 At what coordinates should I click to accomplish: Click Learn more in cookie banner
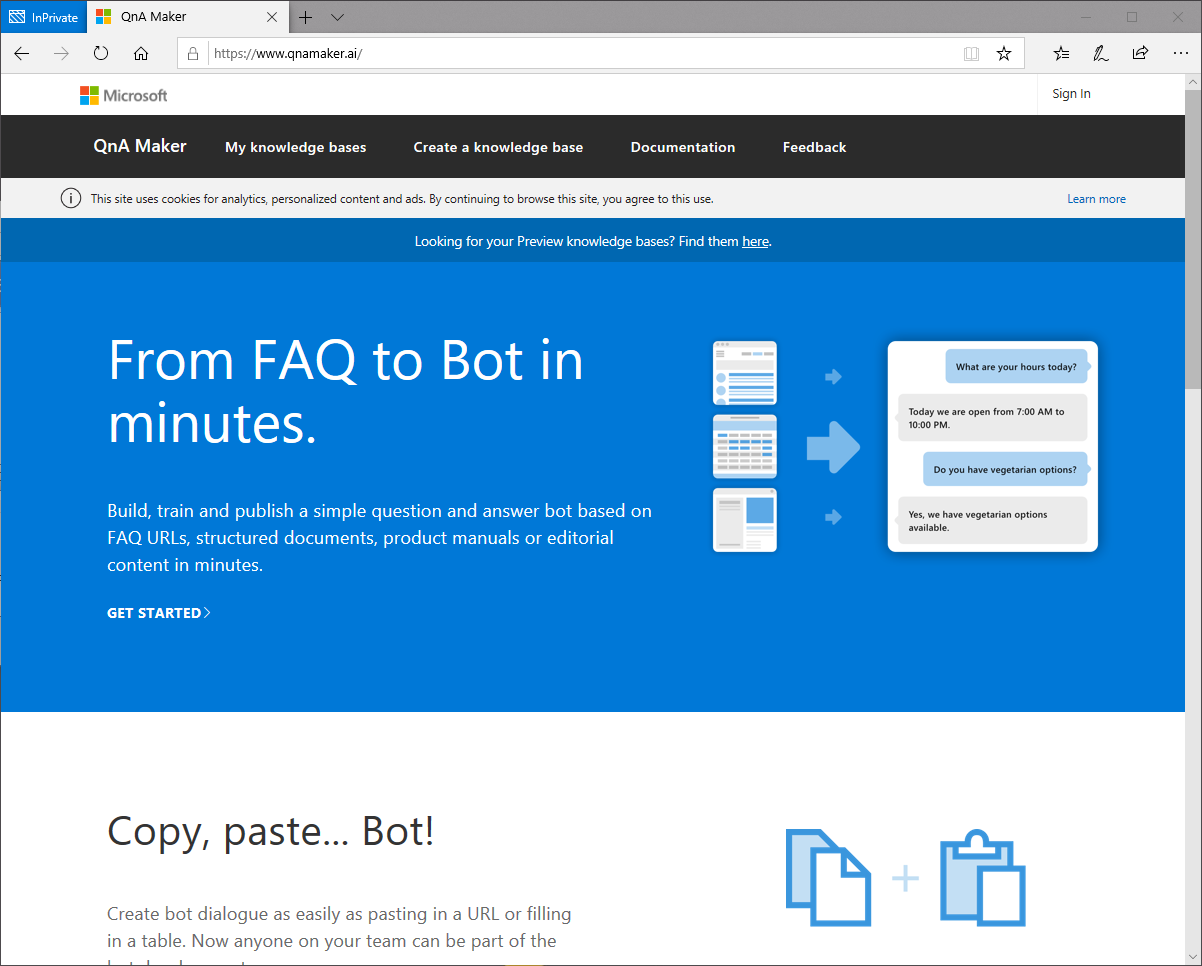pos(1096,199)
